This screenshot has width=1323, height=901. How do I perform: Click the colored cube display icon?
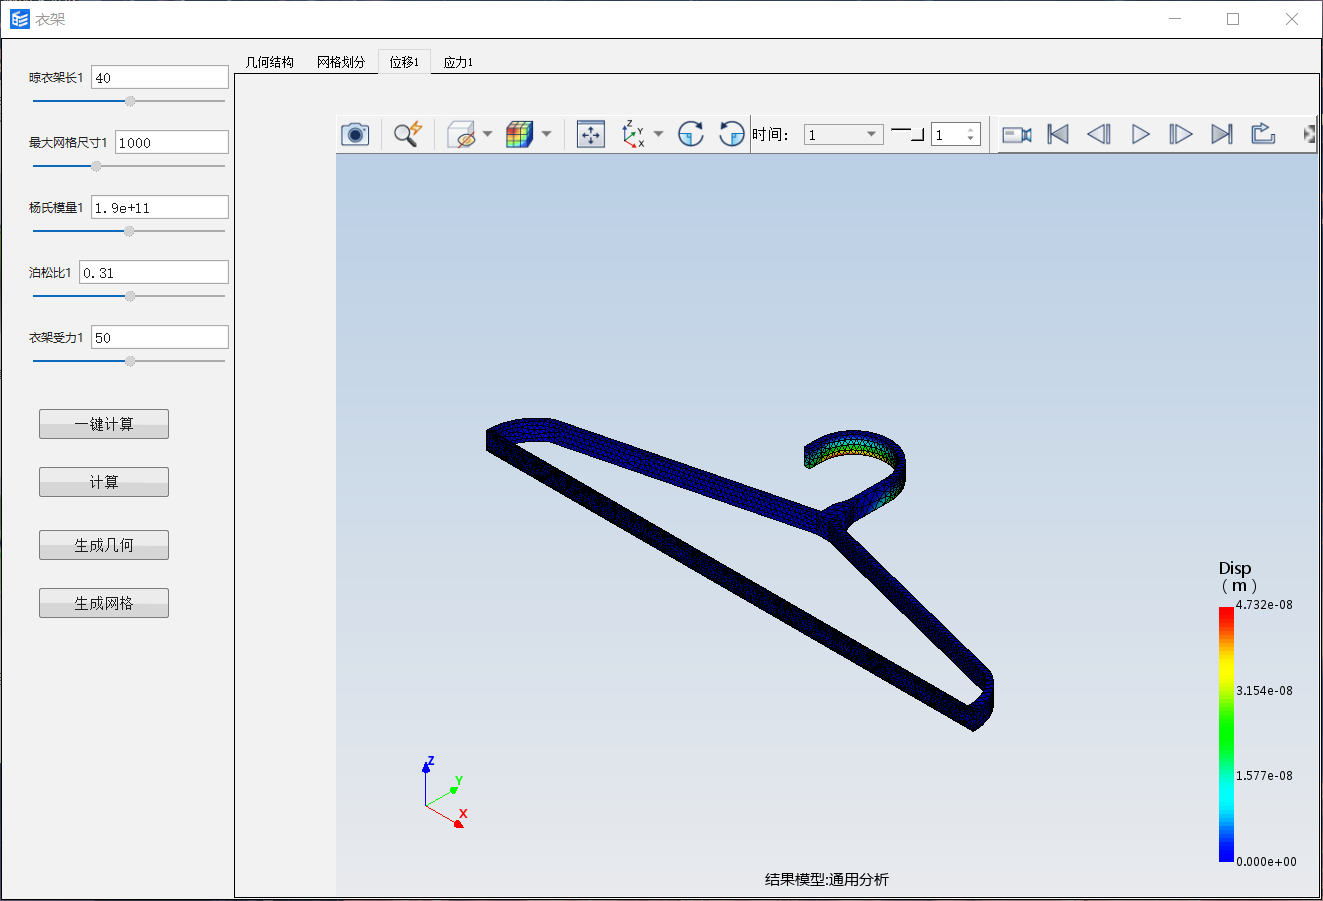[x=519, y=134]
